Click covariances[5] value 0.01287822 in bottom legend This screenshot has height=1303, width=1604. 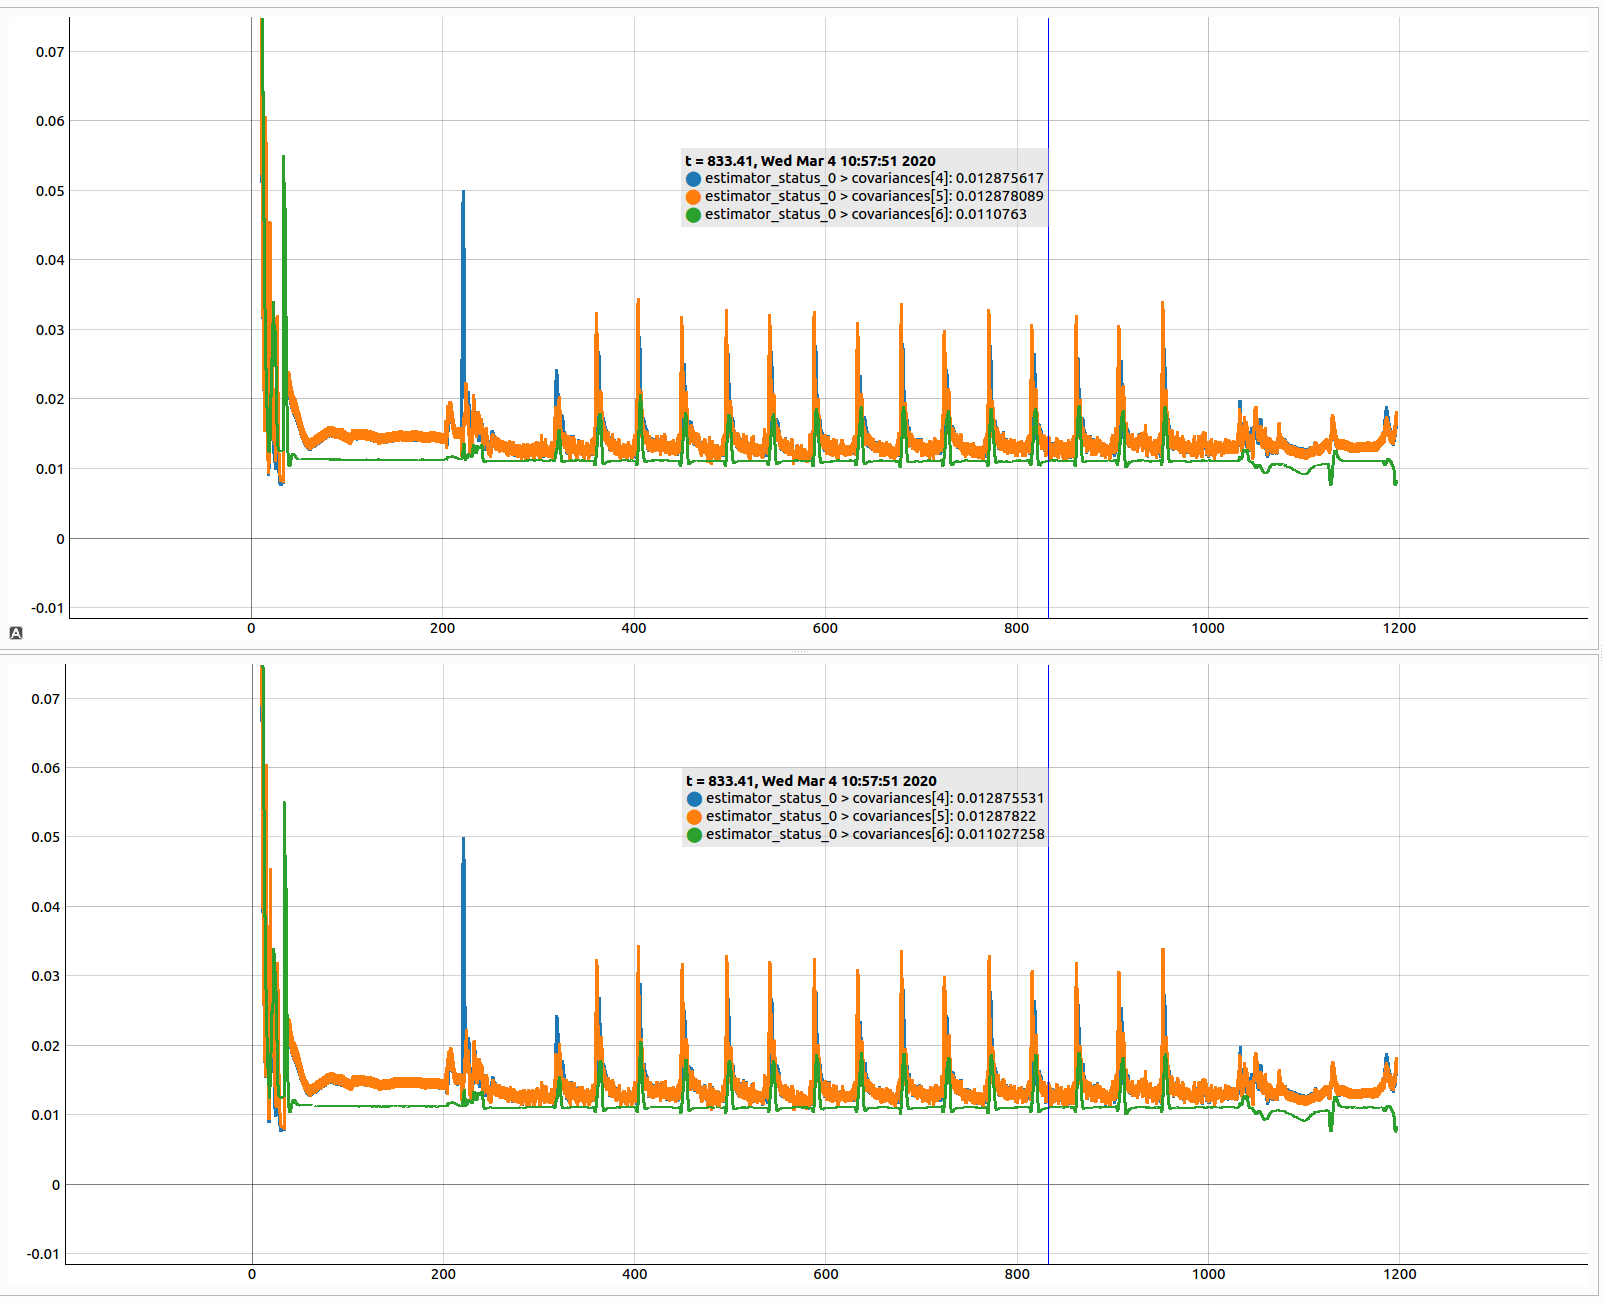click(996, 817)
